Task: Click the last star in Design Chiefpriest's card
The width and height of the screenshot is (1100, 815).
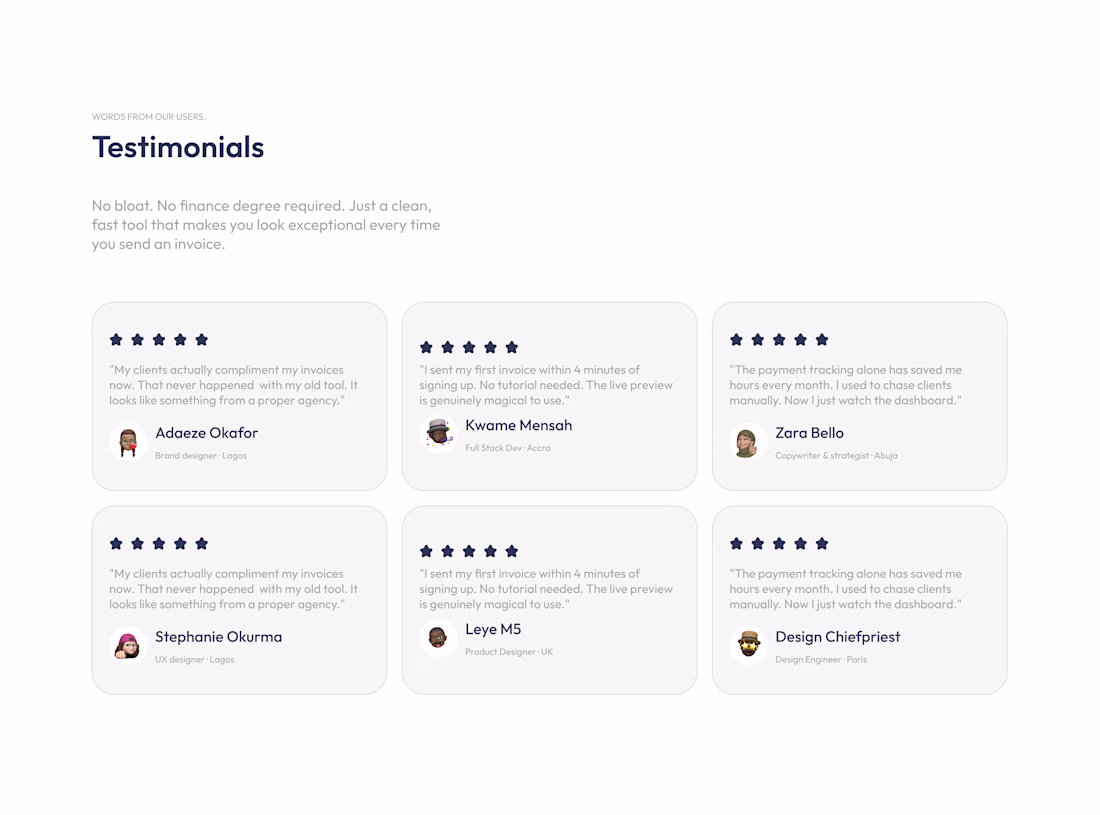Action: coord(822,544)
